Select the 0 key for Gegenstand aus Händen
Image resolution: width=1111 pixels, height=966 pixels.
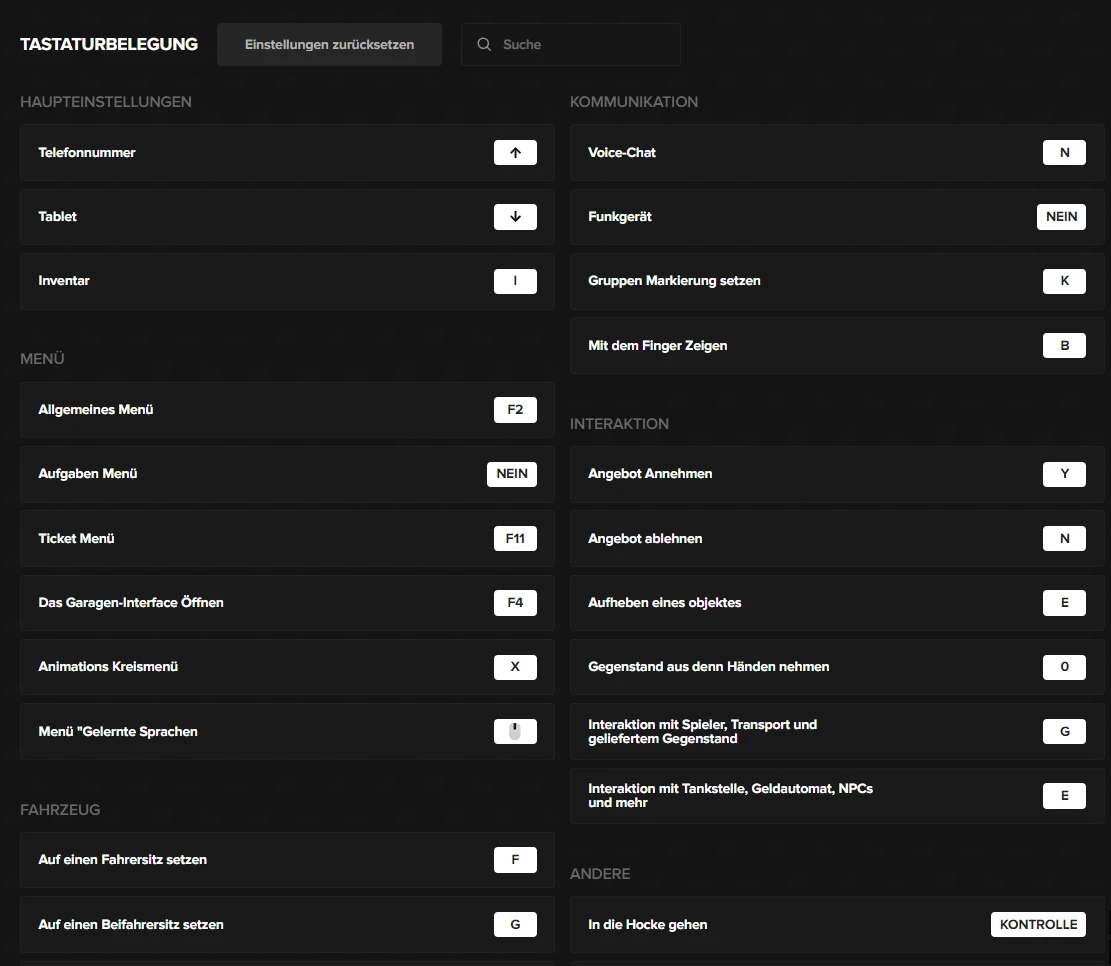point(1064,667)
